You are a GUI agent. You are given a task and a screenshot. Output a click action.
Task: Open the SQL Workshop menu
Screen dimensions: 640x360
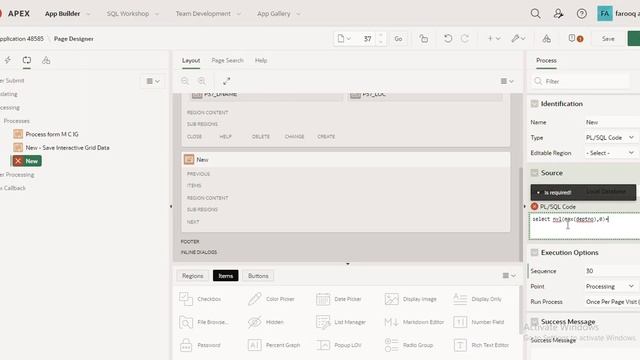point(133,13)
